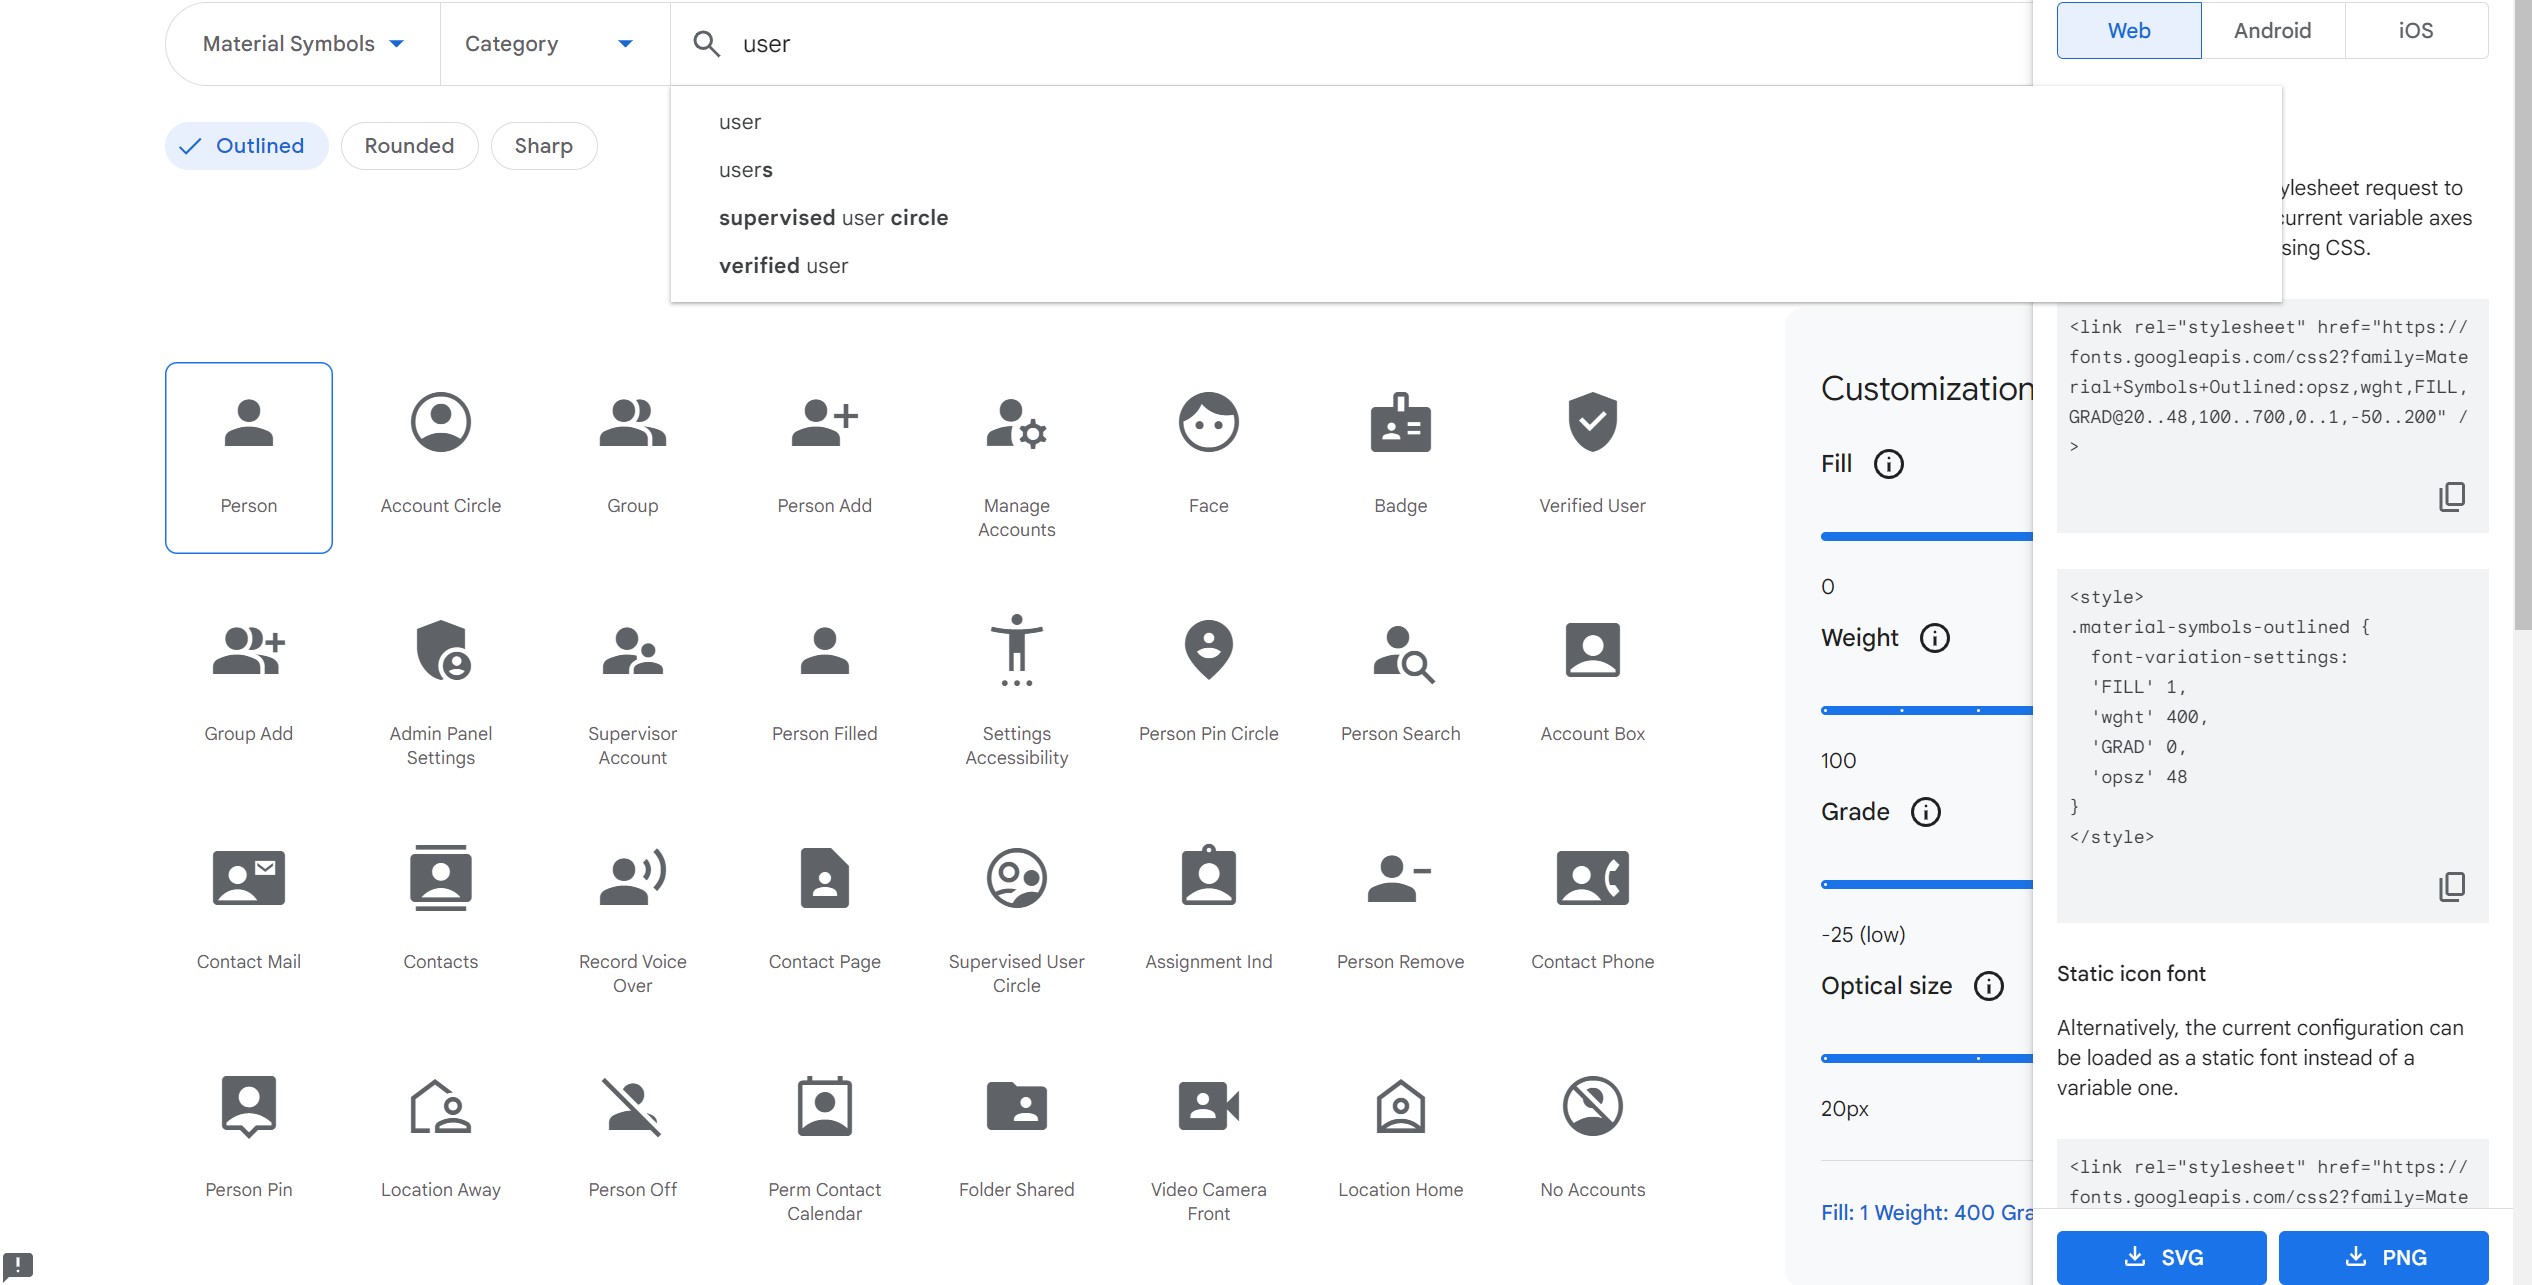The width and height of the screenshot is (2532, 1285).
Task: Toggle the Outlined style chip
Action: coord(246,146)
